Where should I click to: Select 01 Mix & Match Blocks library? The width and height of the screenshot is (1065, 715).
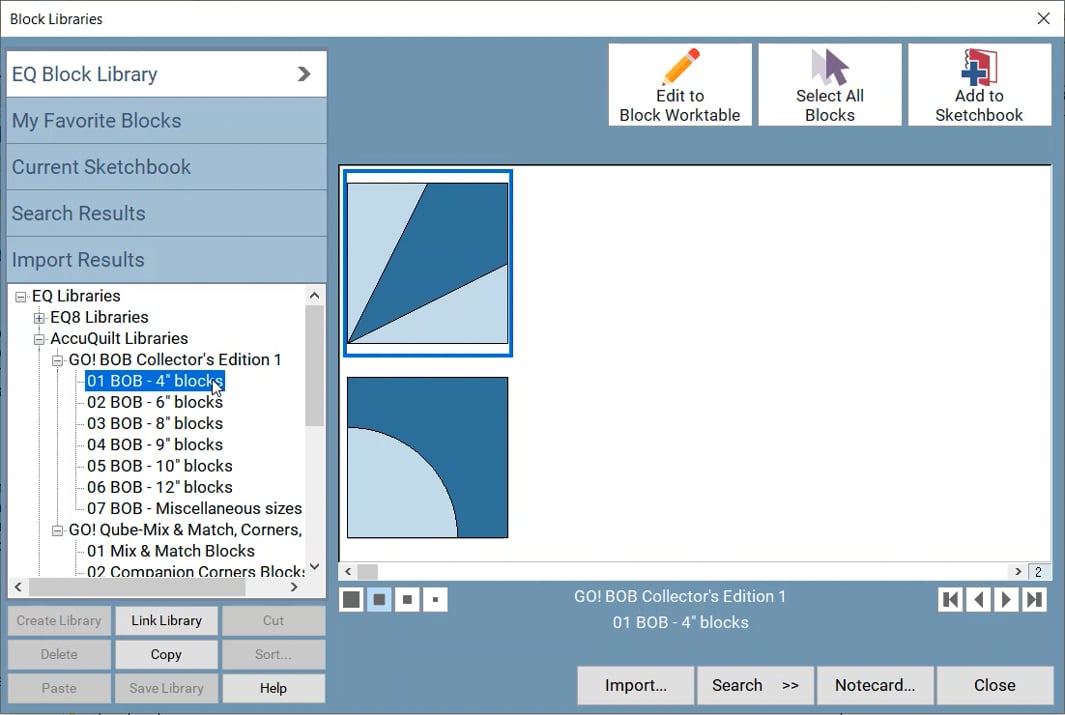tap(170, 551)
